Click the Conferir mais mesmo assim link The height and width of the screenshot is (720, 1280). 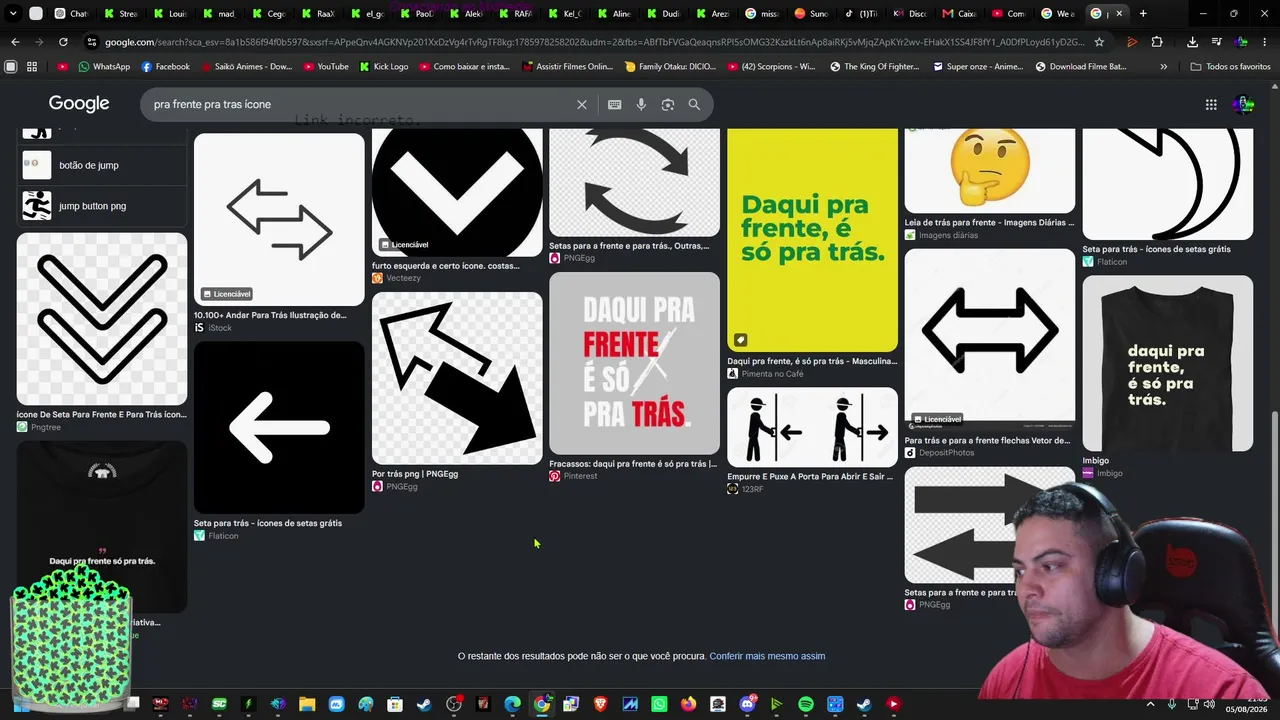[767, 656]
